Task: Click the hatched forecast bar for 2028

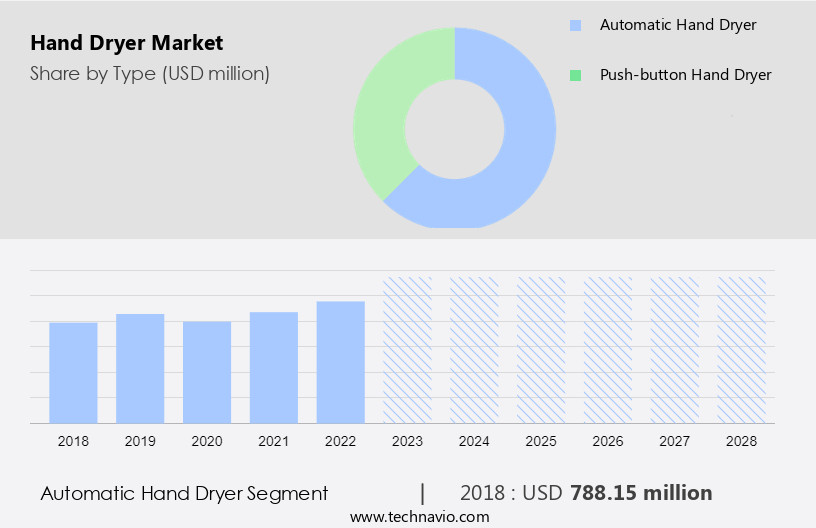Action: point(742,349)
